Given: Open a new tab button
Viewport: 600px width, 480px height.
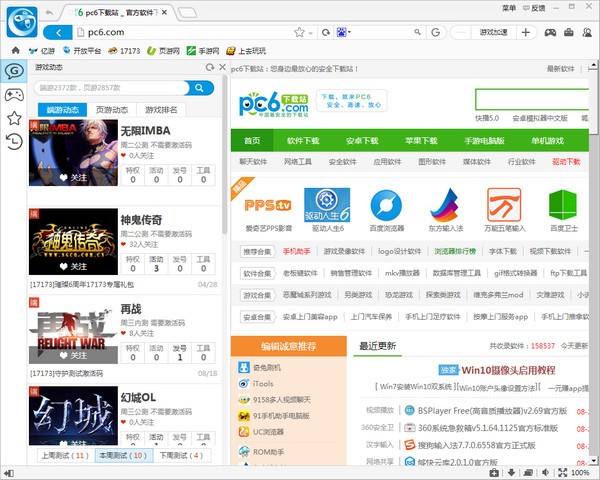Looking at the screenshot, I should tap(188, 13).
